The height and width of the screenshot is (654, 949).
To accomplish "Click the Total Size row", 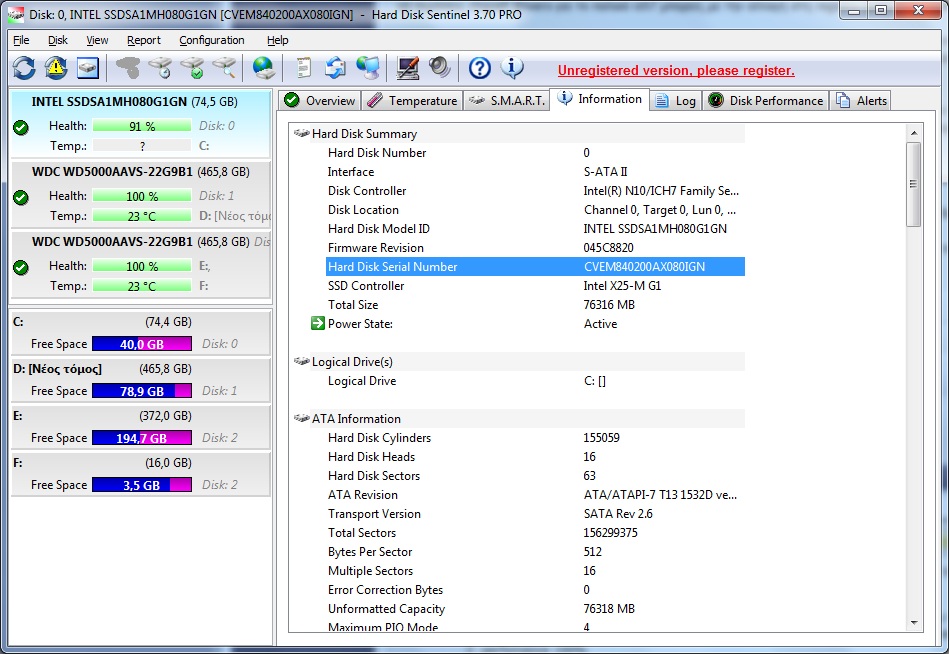I will 535,304.
